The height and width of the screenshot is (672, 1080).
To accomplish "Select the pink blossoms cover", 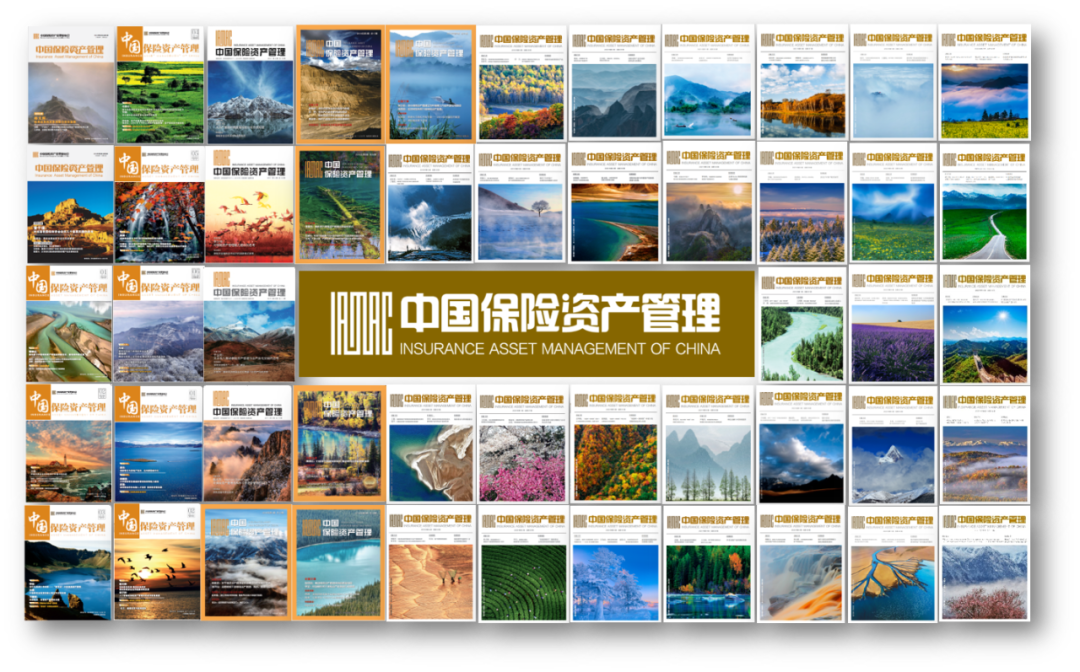I will [521, 445].
